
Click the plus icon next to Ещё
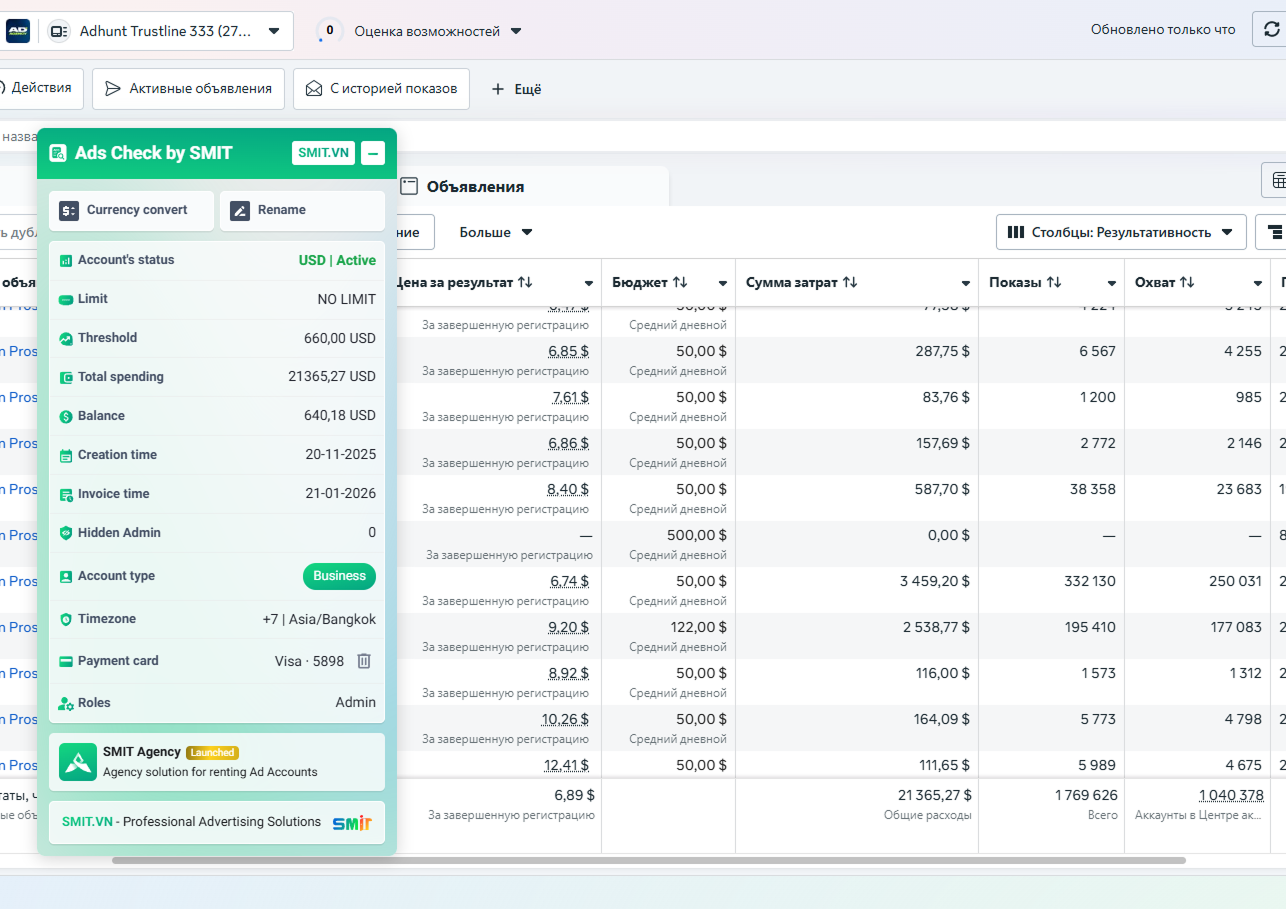pyautogui.click(x=498, y=89)
